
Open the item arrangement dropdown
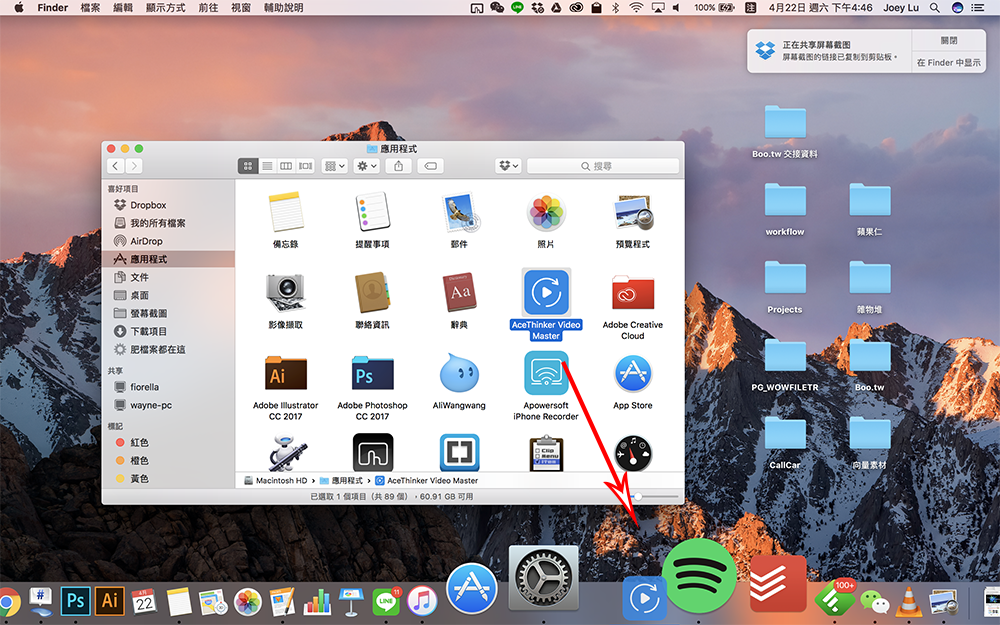(x=335, y=166)
